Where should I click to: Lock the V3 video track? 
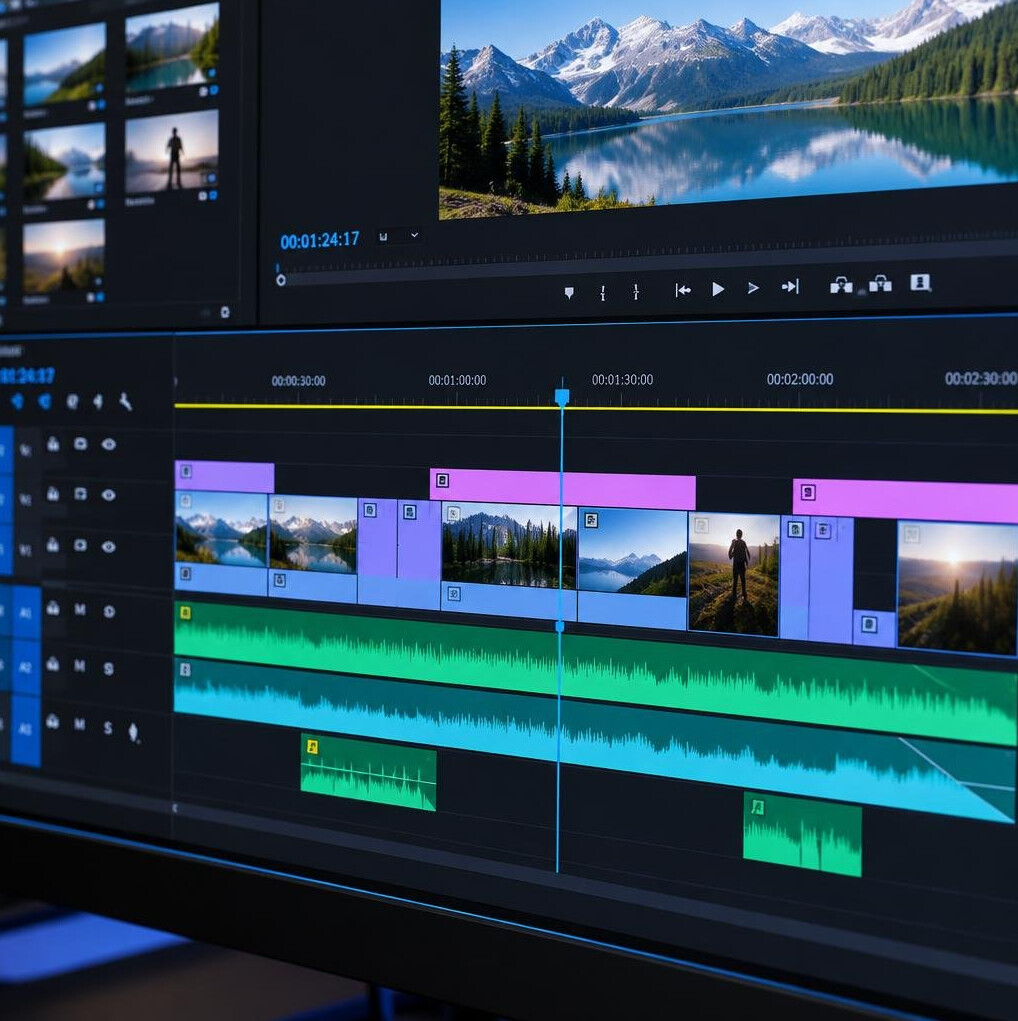[53, 444]
